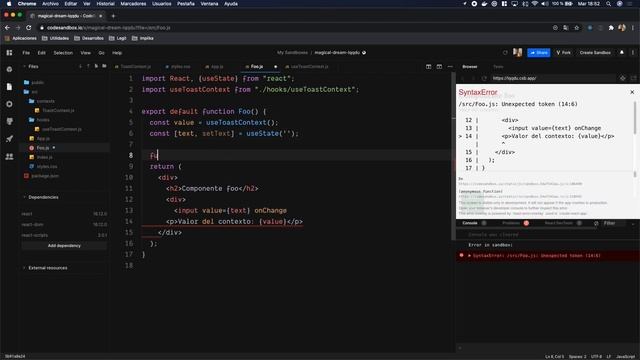
Task: Clear the console icon next to Filter
Action: click(x=596, y=223)
